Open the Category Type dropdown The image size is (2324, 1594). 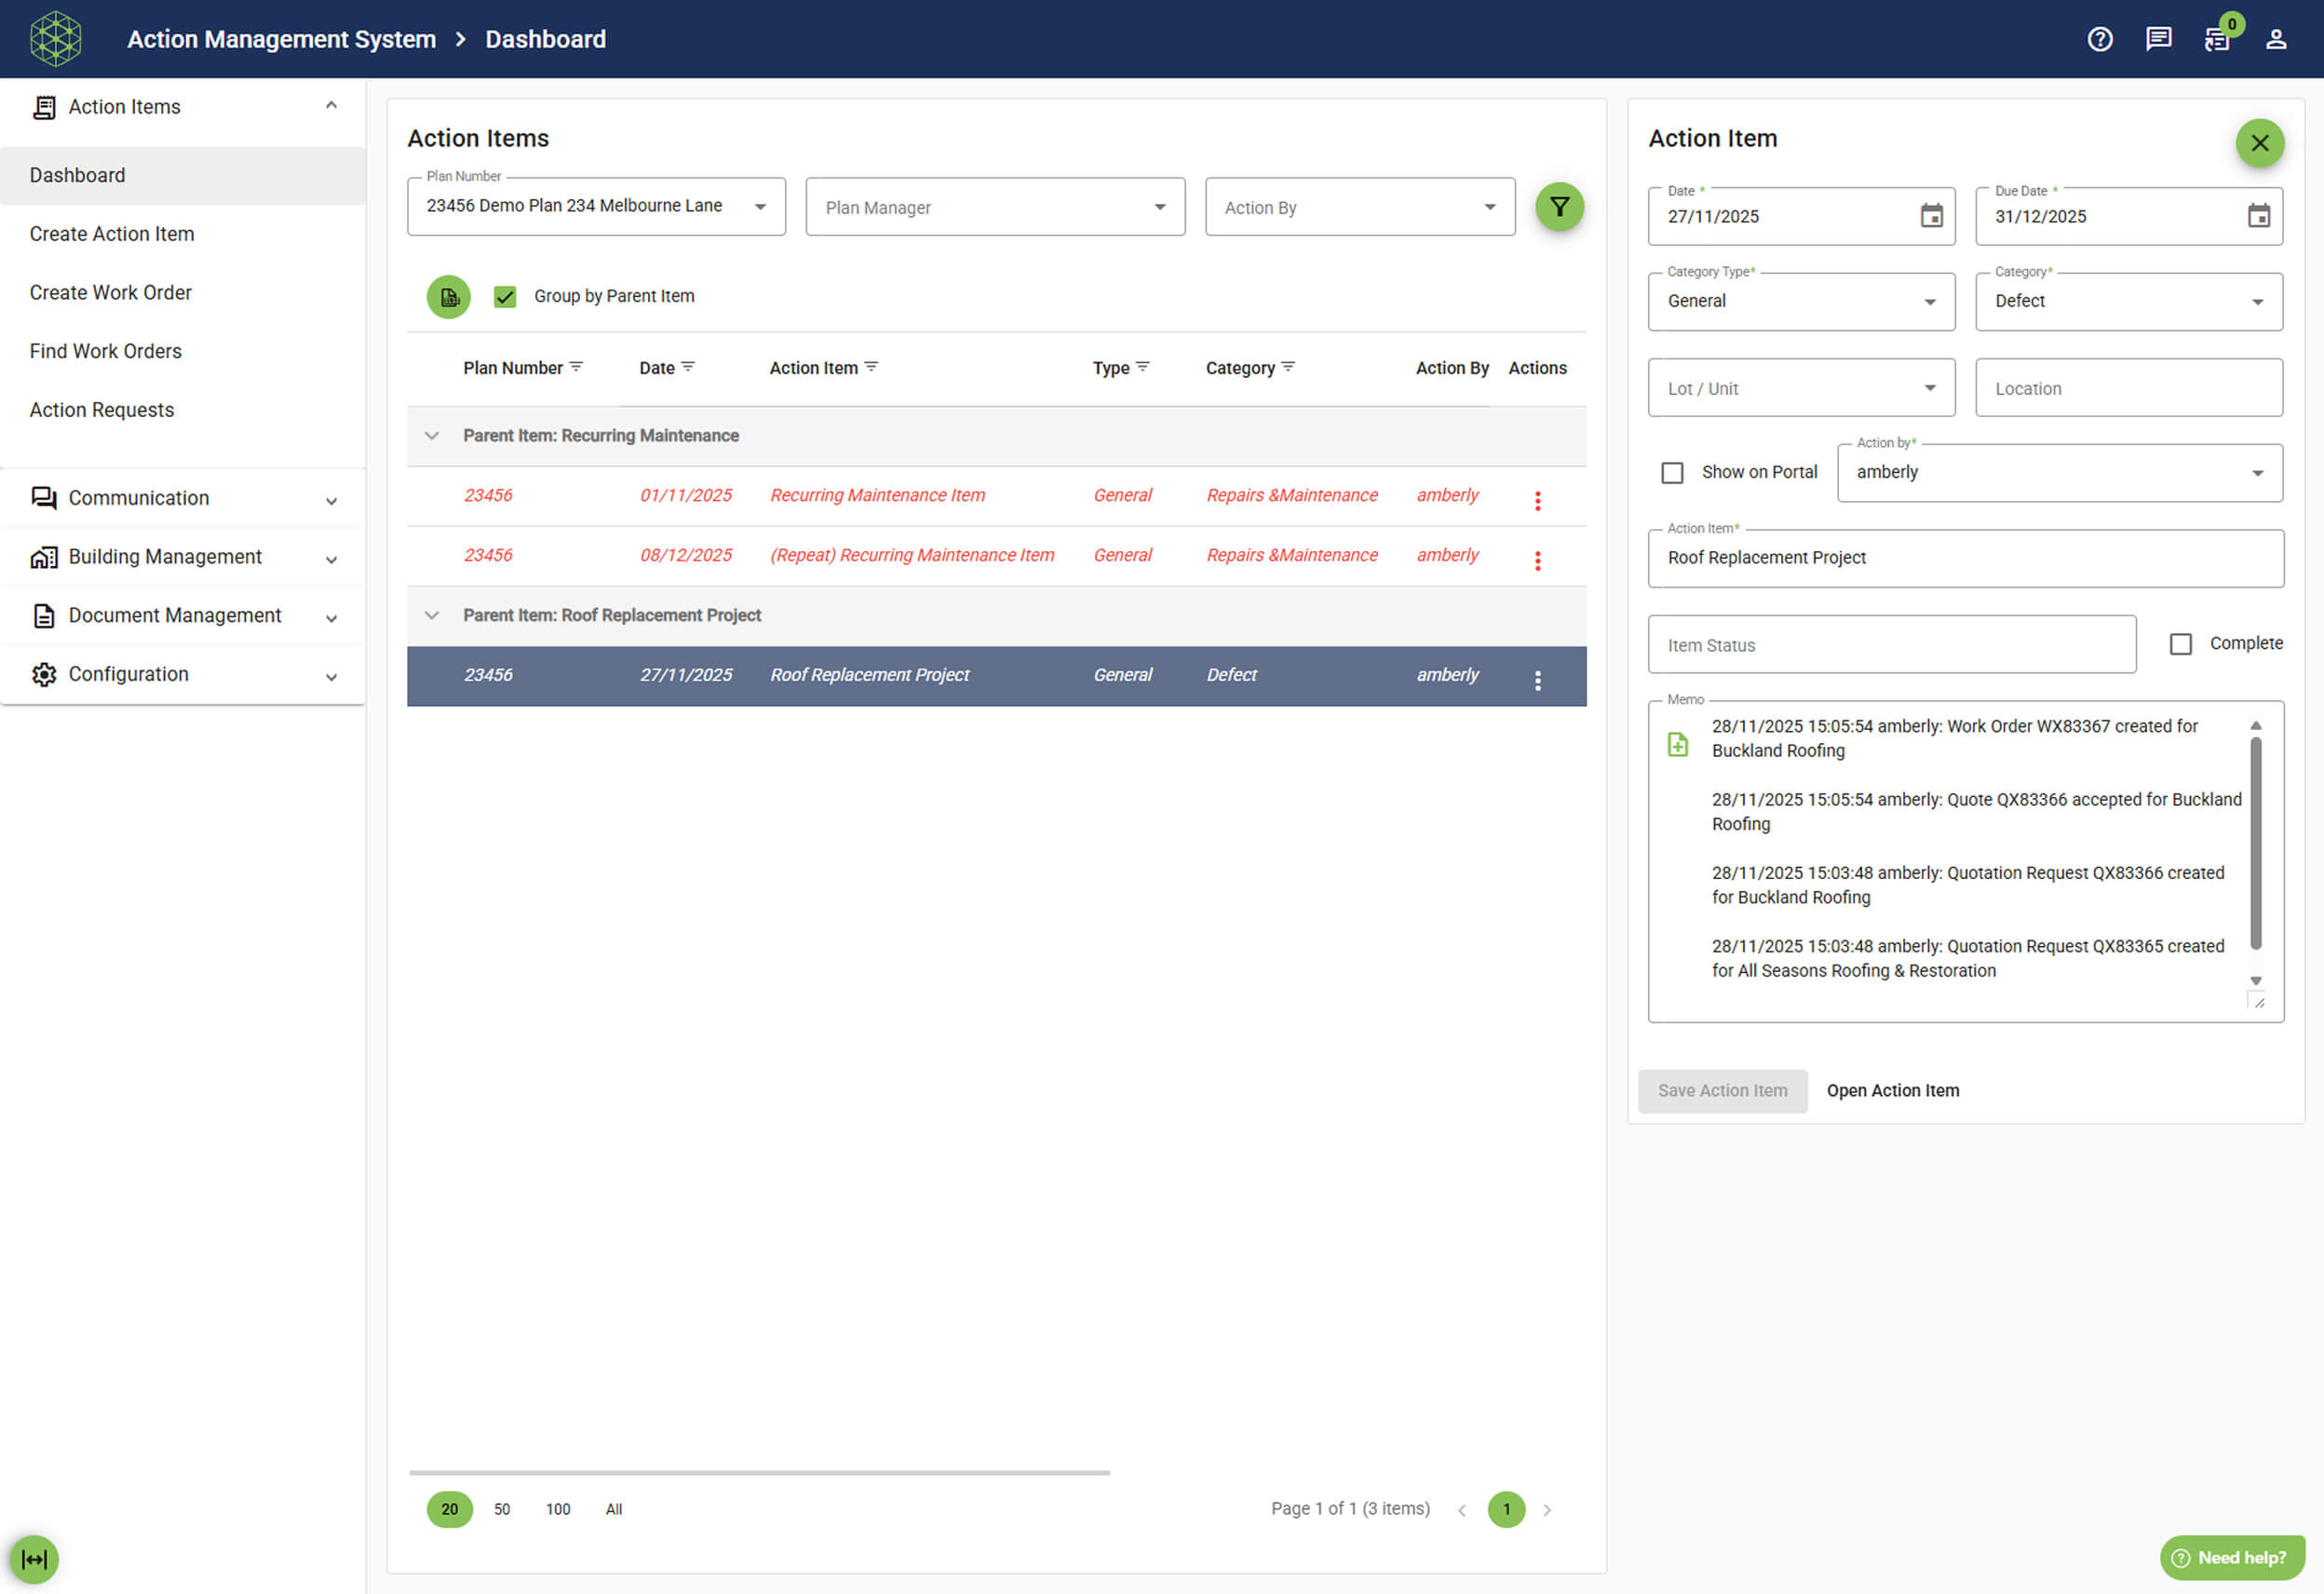(x=1800, y=302)
